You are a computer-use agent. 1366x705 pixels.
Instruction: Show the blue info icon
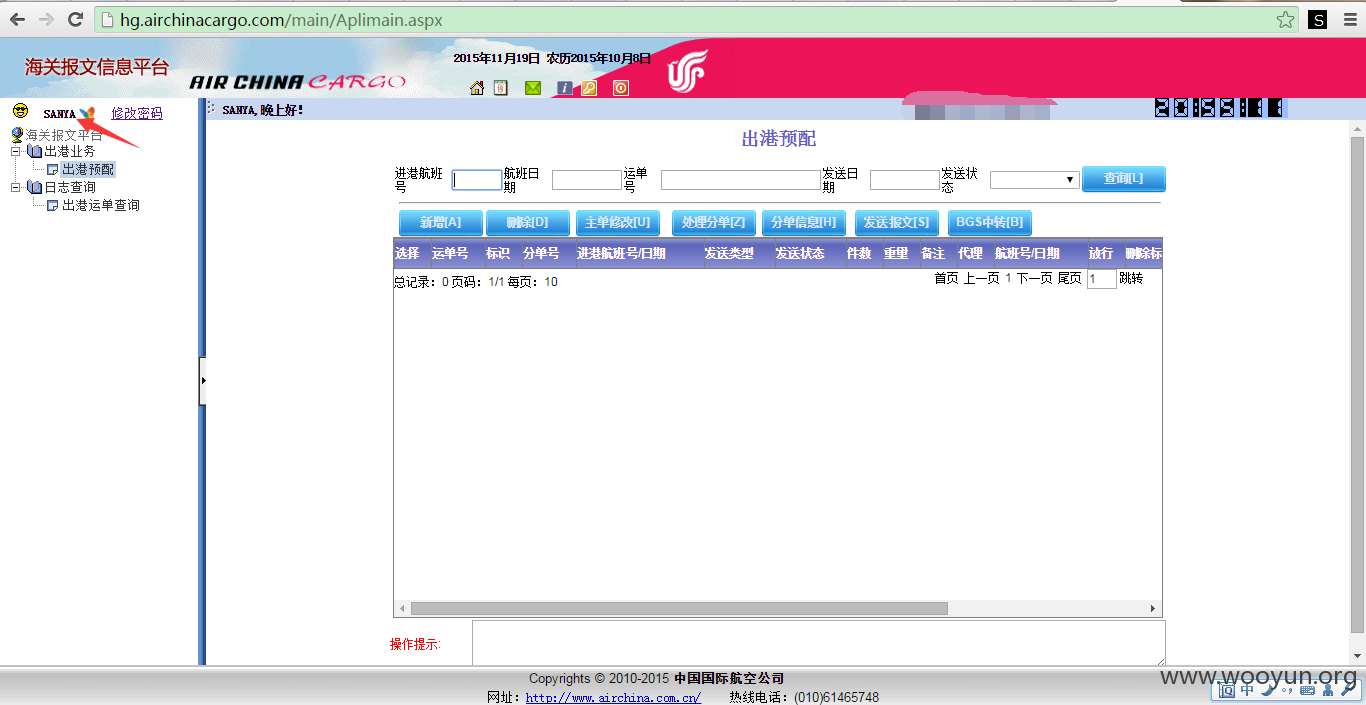click(565, 88)
